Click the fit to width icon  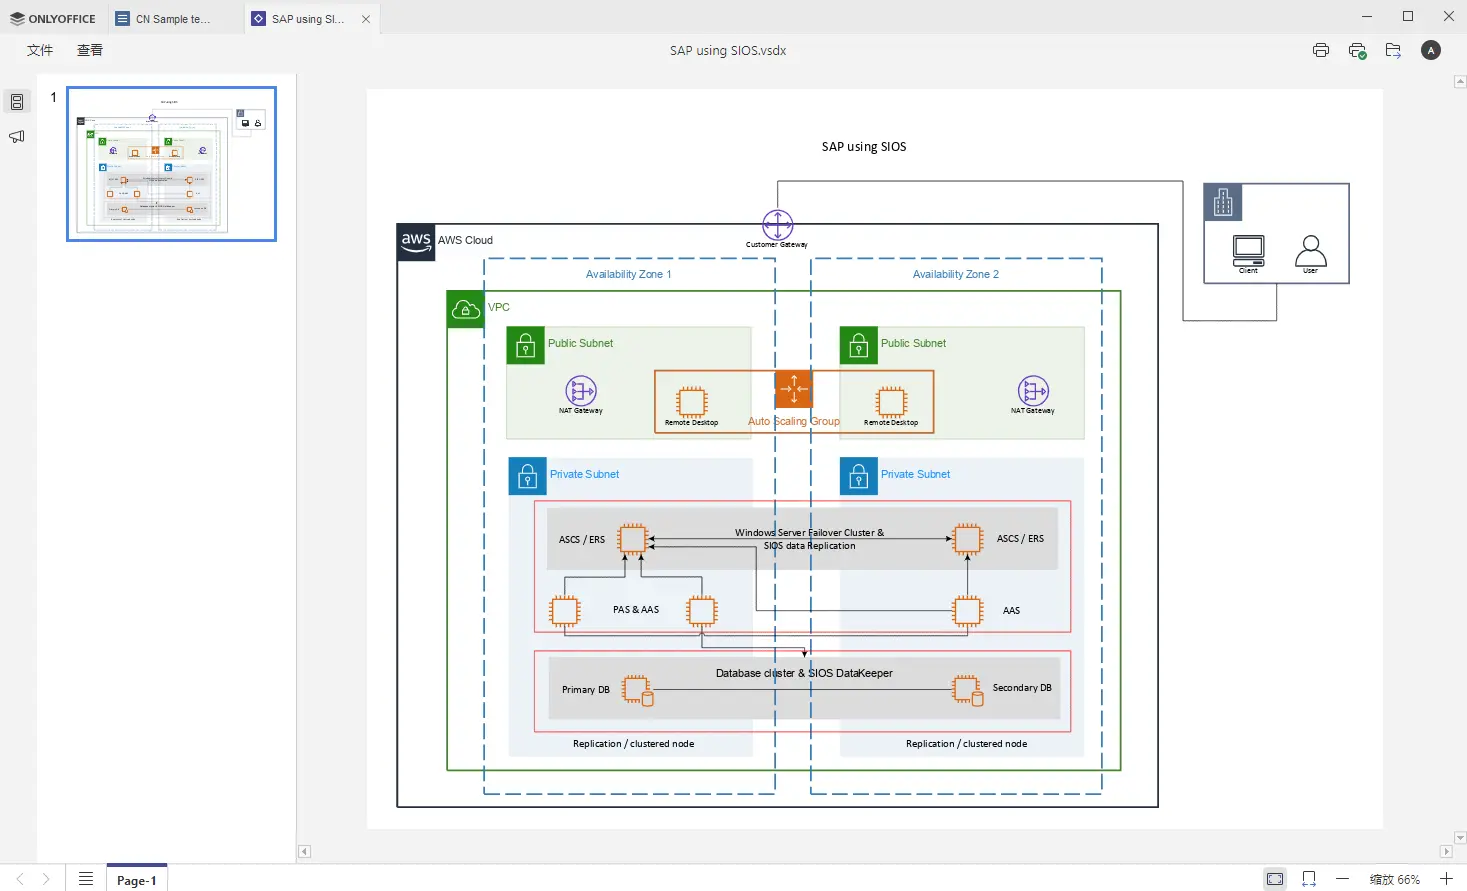pyautogui.click(x=1309, y=879)
